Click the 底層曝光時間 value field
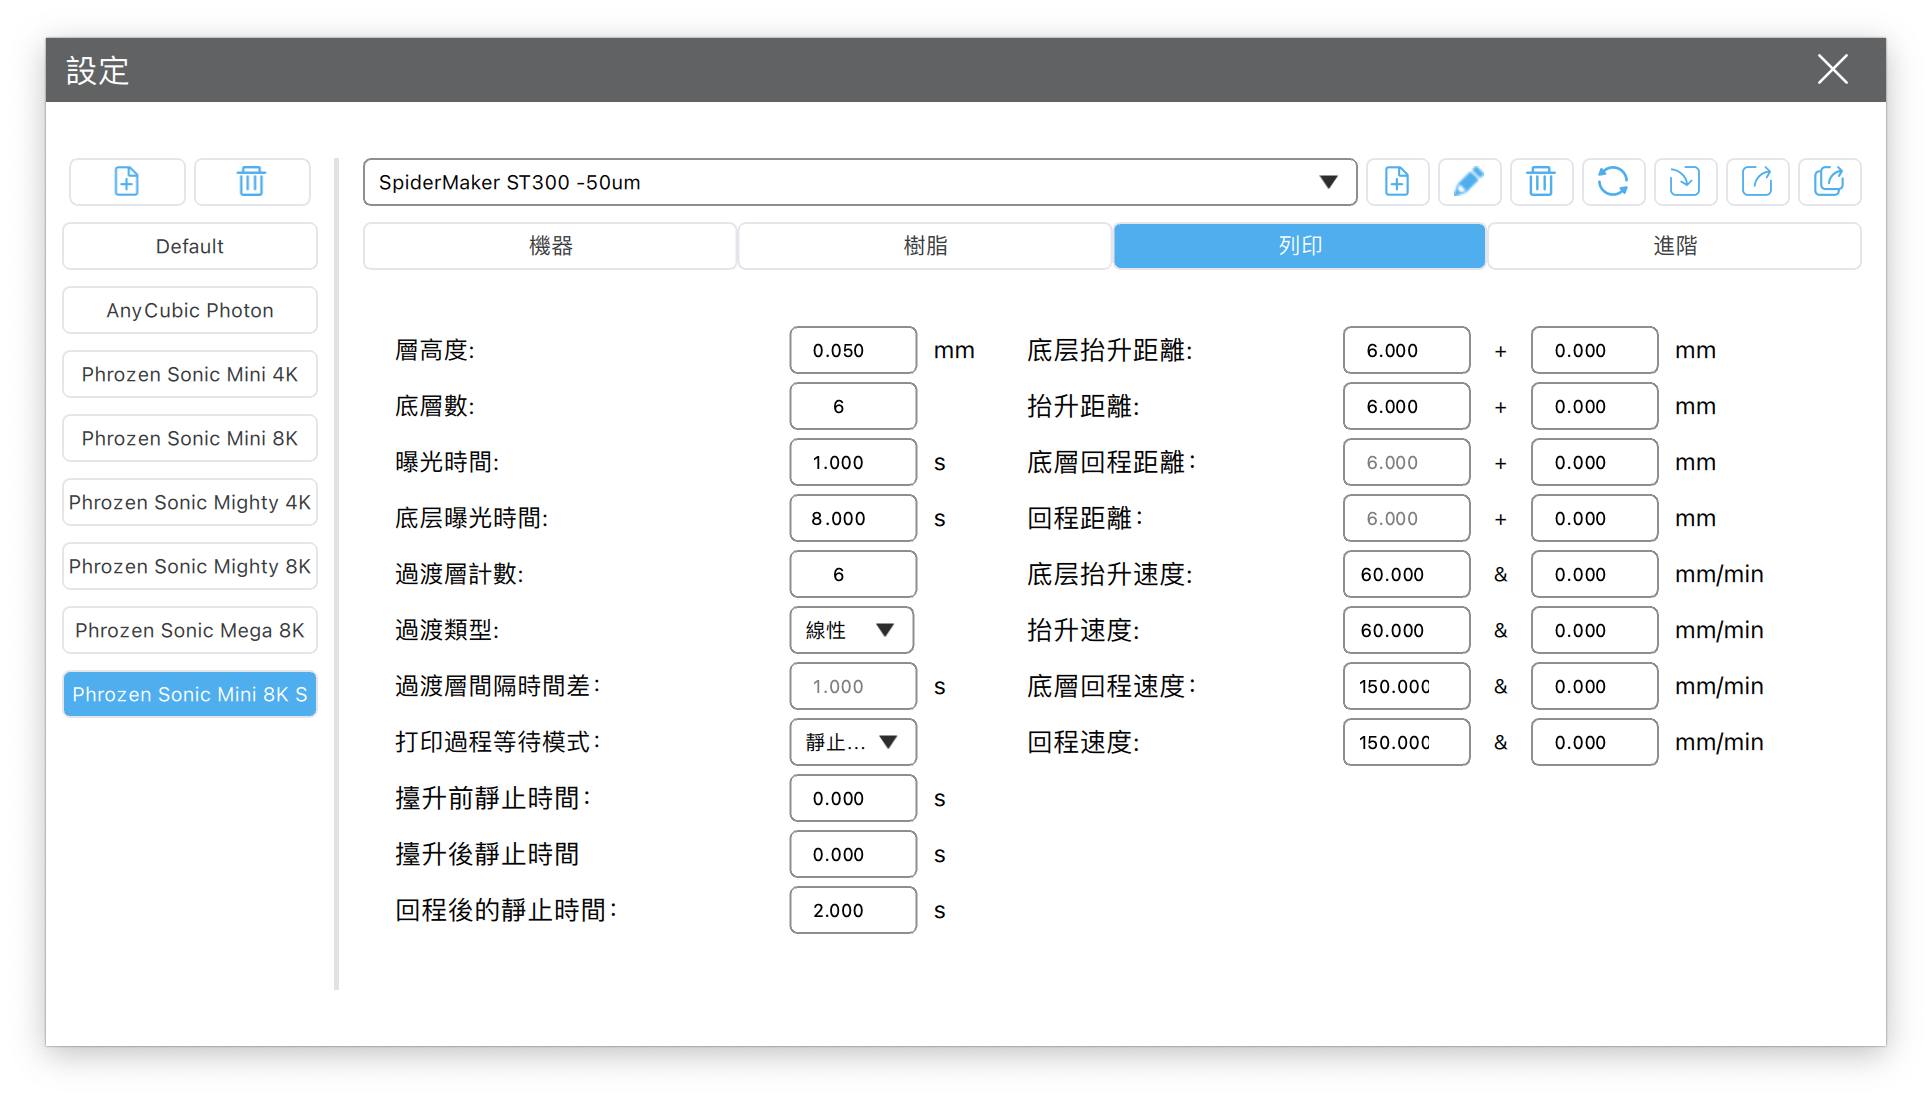Image resolution: width=1932 pixels, height=1100 pixels. [852, 518]
